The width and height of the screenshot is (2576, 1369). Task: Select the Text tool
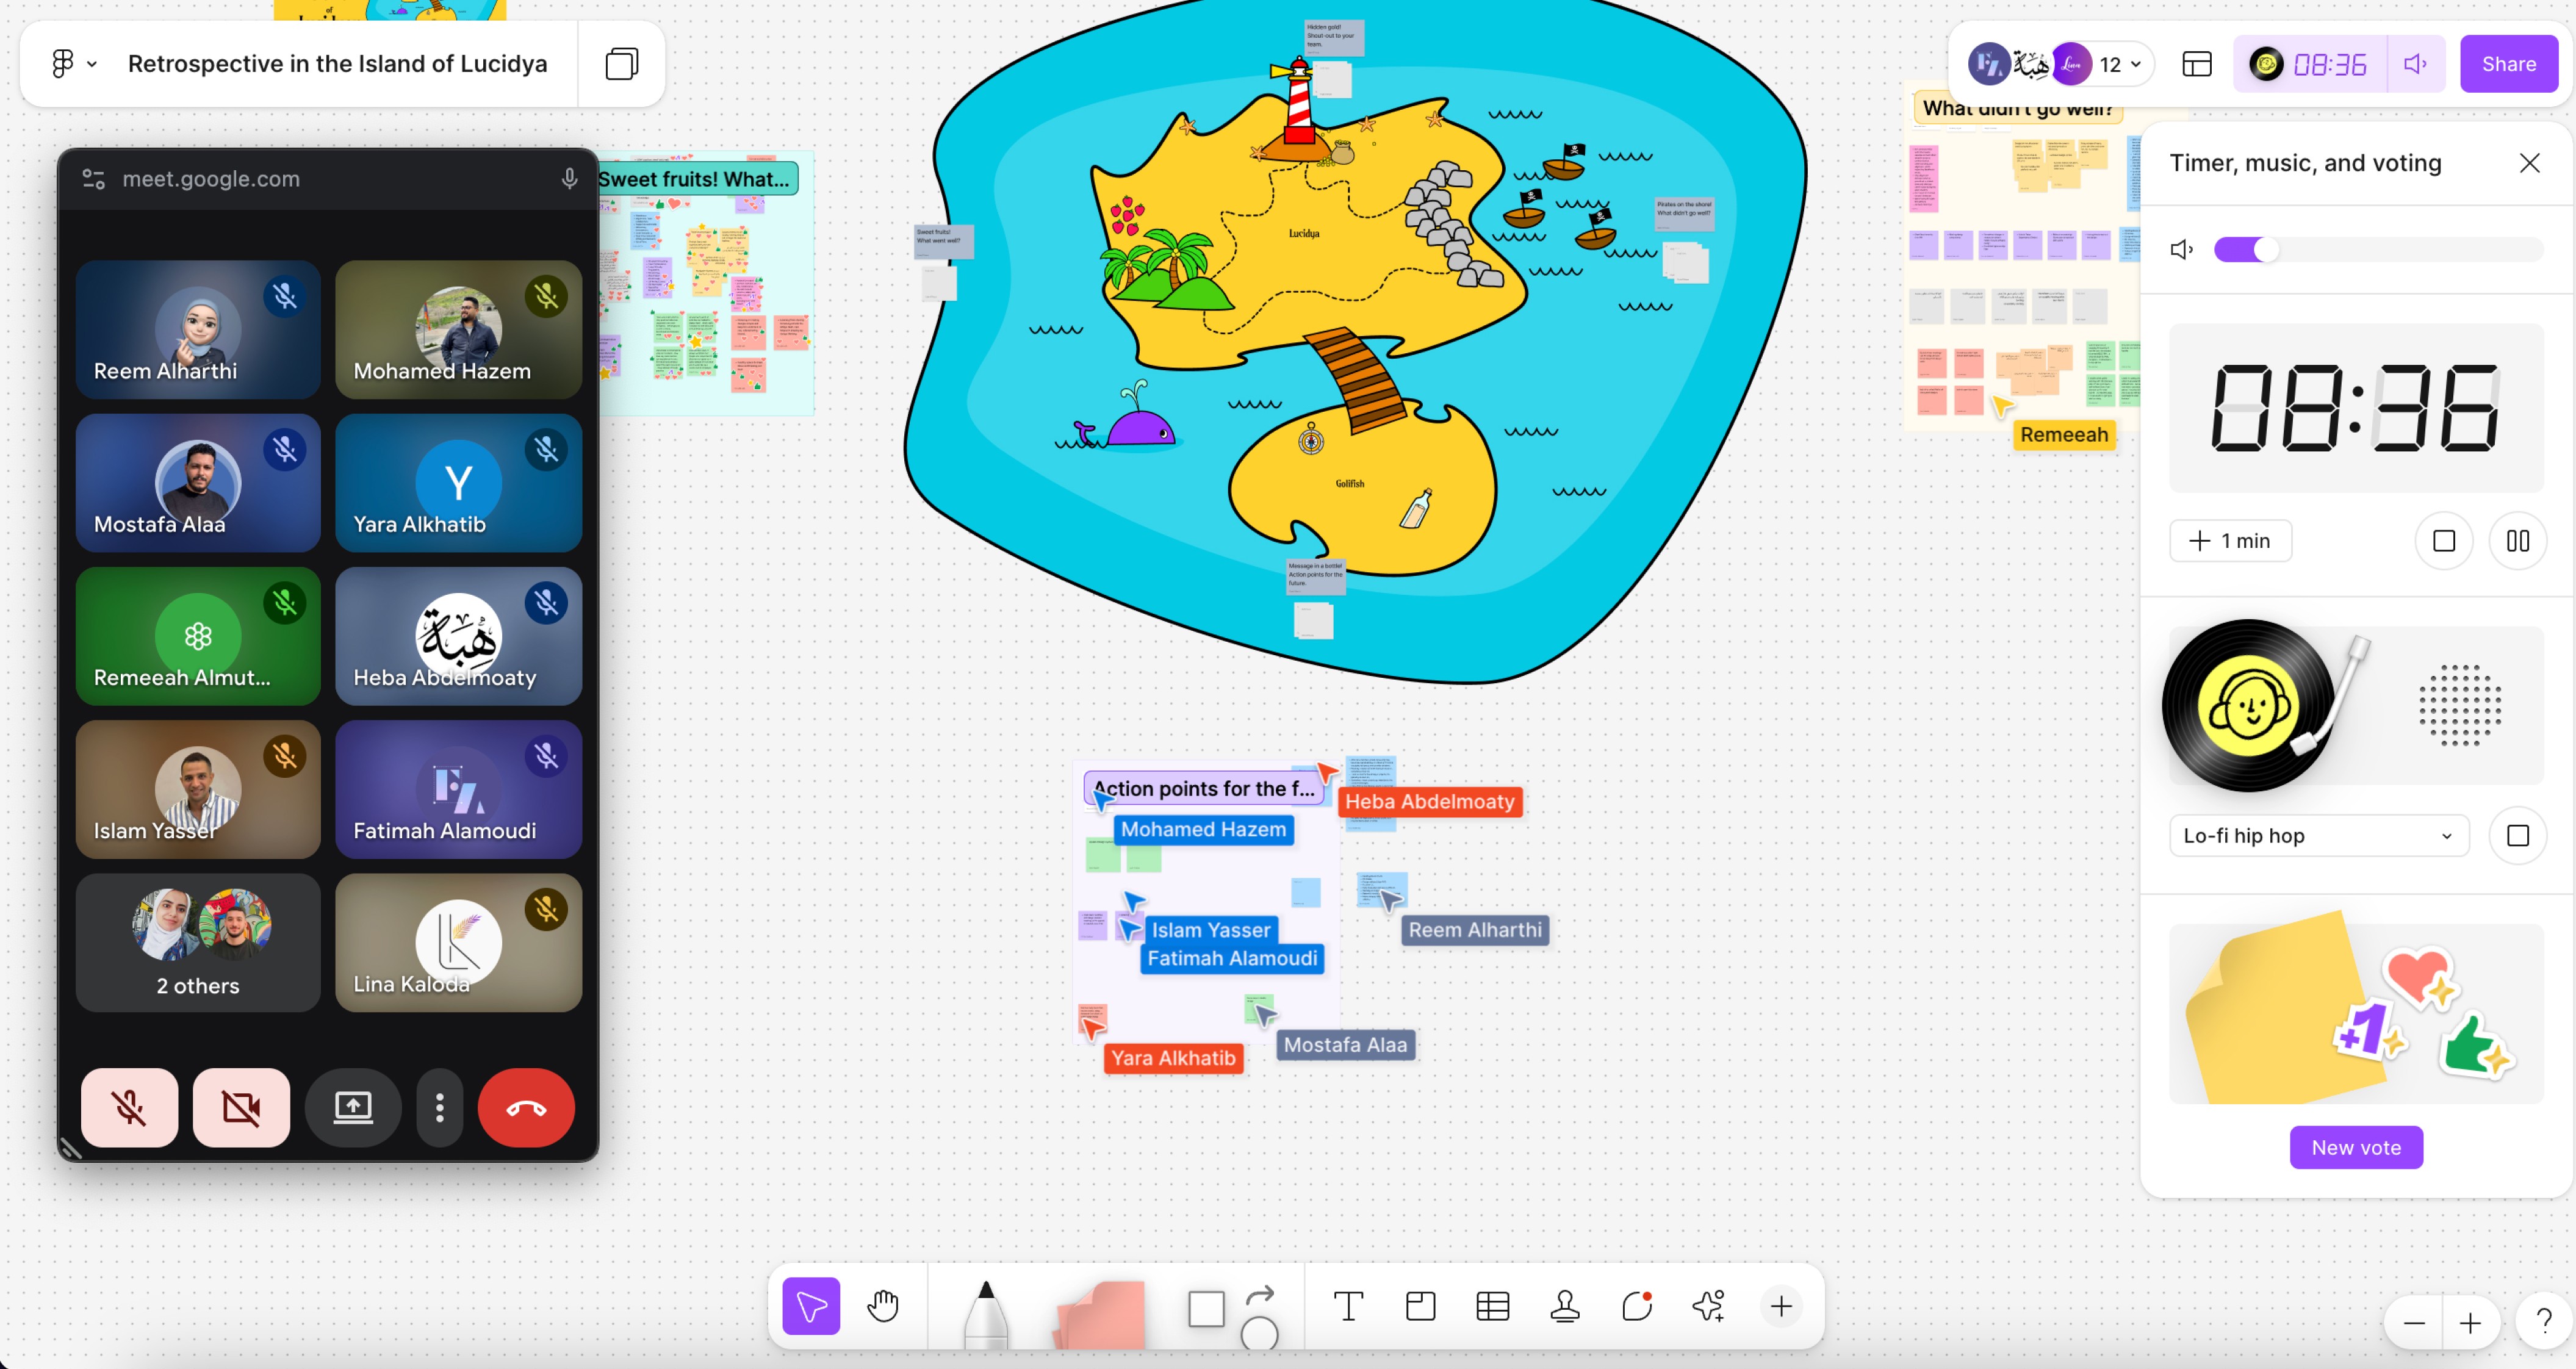coord(1348,1305)
